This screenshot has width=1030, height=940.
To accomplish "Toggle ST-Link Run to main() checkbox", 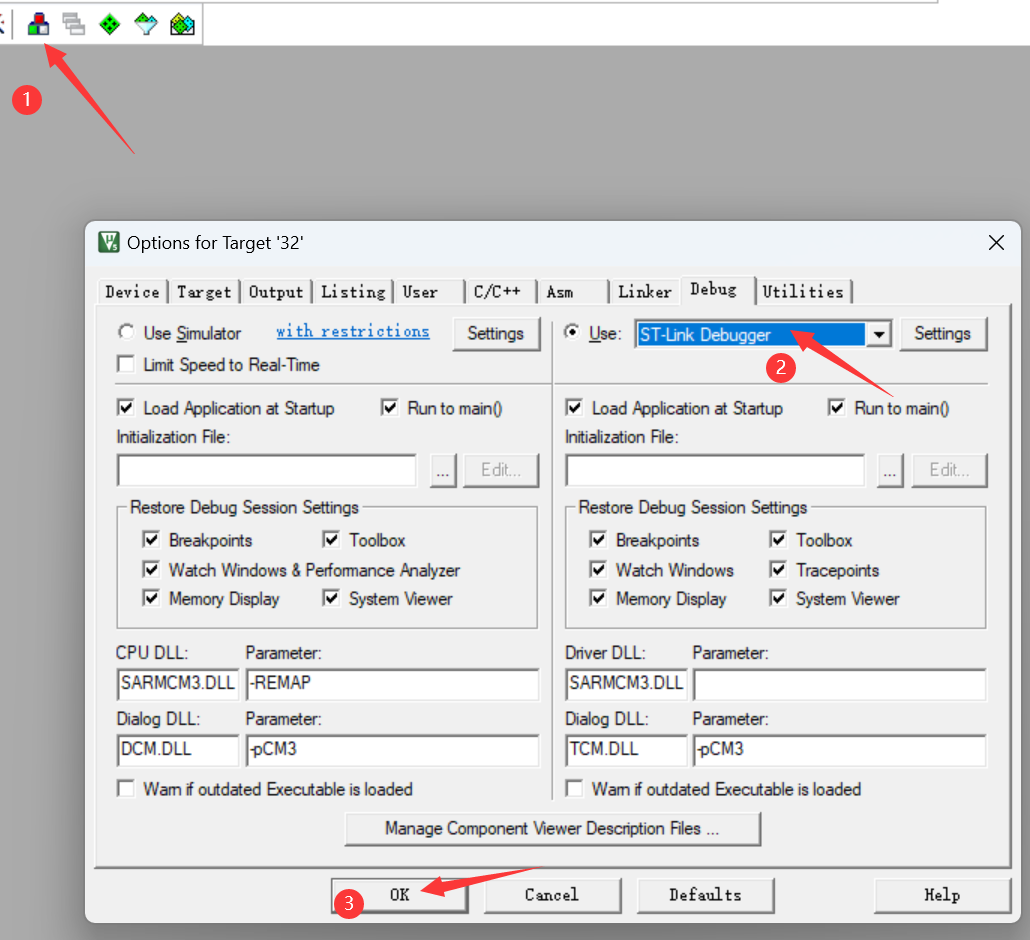I will tap(837, 408).
